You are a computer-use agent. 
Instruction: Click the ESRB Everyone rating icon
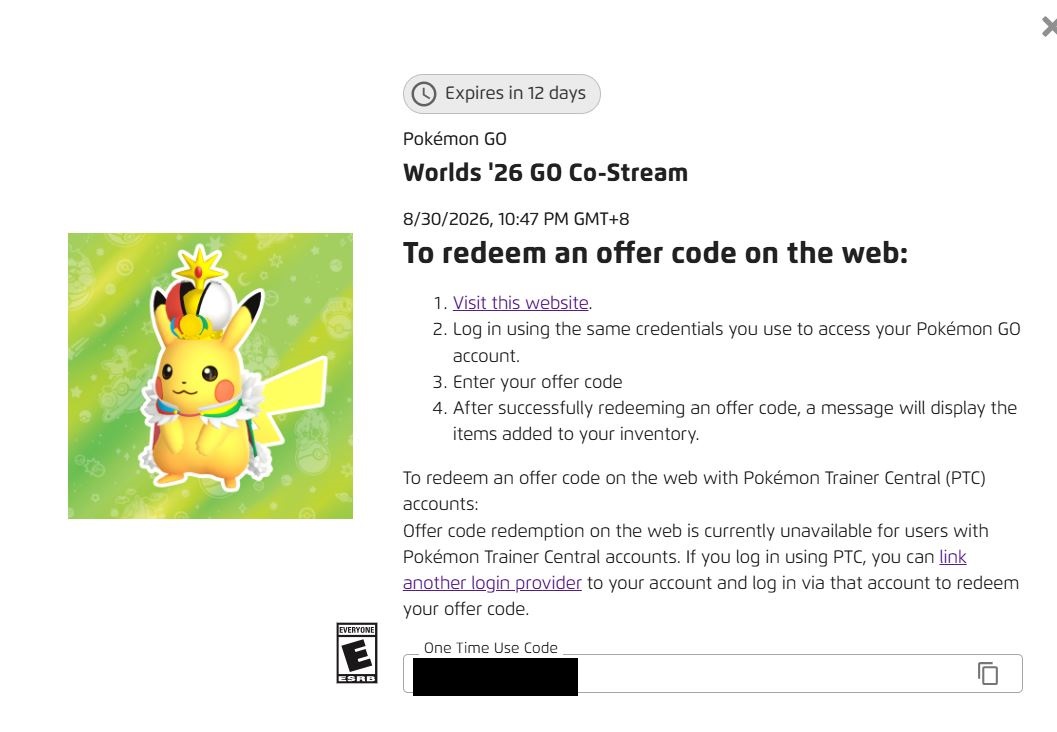point(357,652)
